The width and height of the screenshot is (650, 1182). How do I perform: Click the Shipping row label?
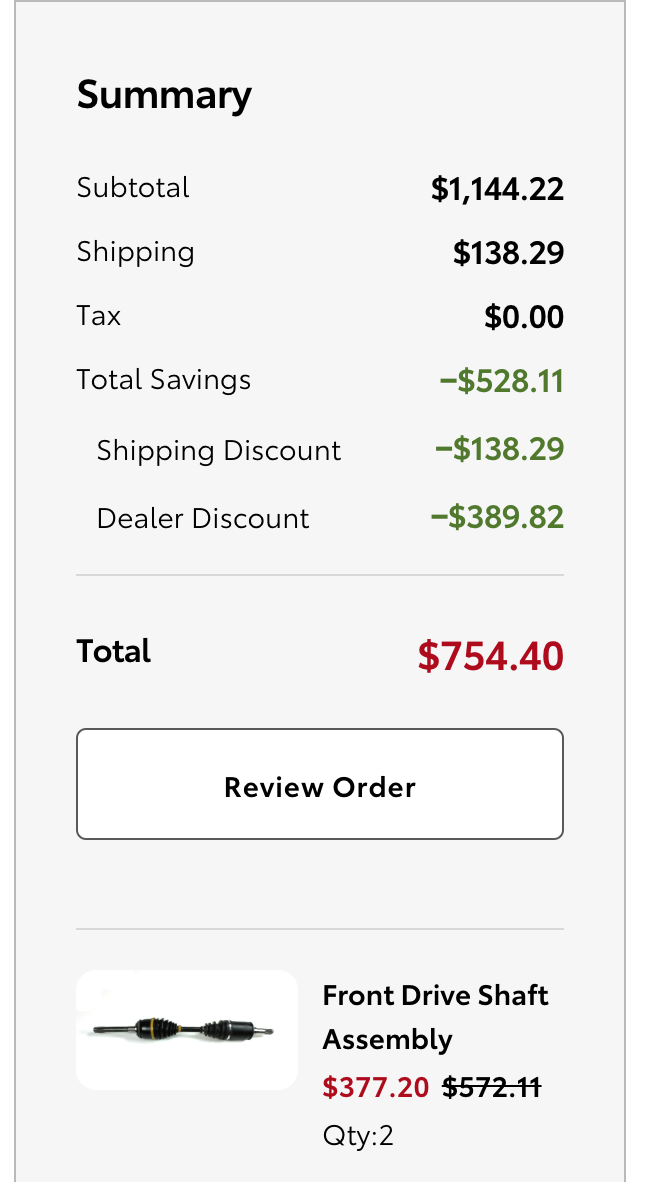coord(136,252)
